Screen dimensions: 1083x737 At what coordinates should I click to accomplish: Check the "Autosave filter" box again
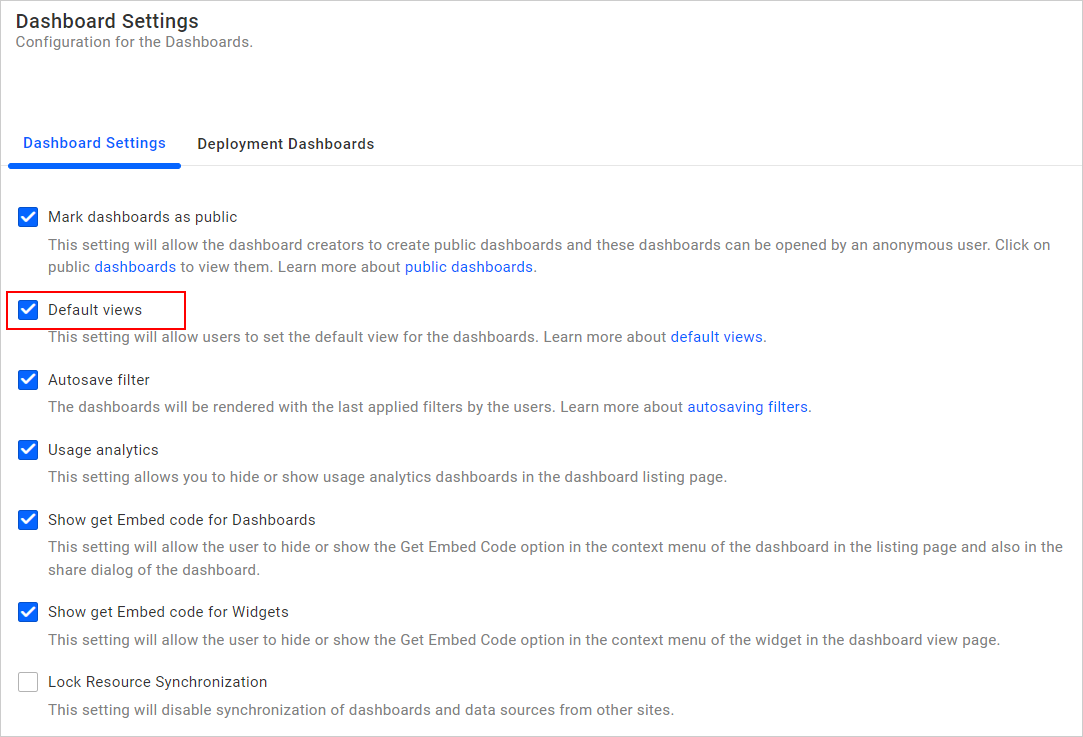[x=27, y=380]
